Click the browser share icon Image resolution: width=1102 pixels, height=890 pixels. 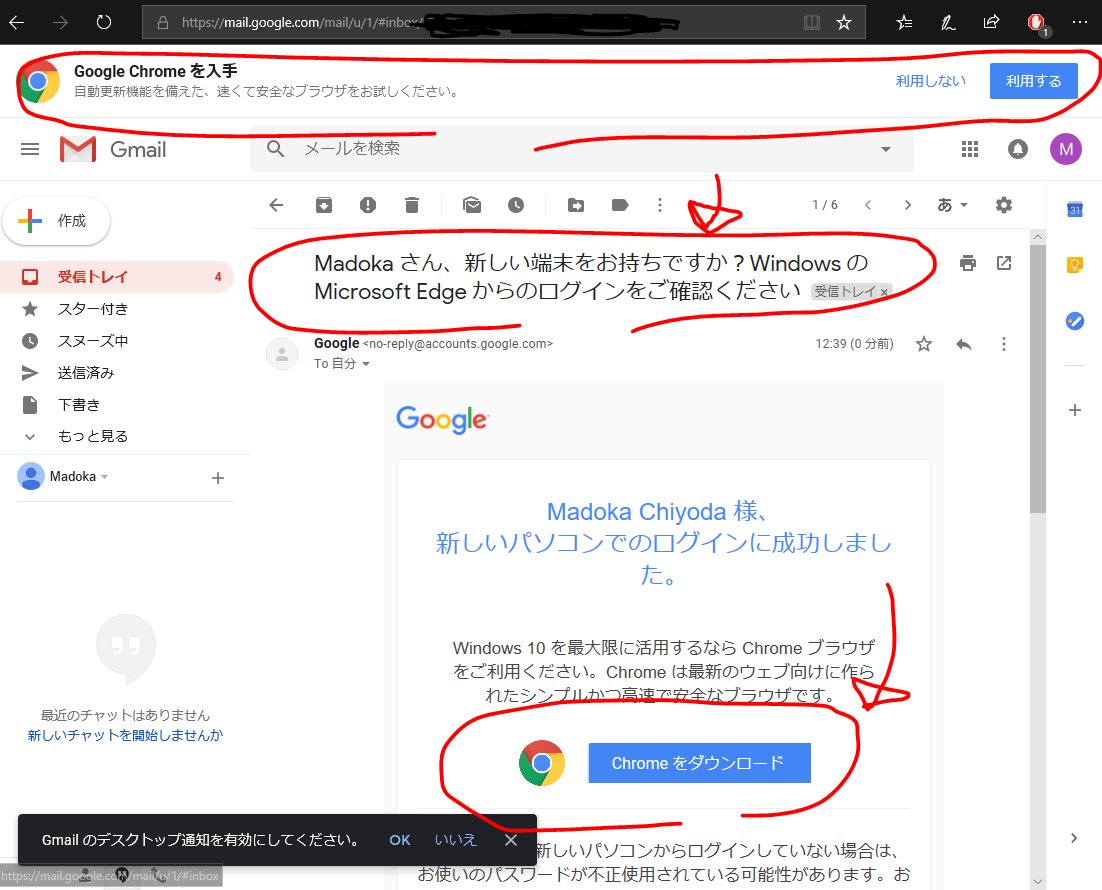pyautogui.click(x=991, y=22)
